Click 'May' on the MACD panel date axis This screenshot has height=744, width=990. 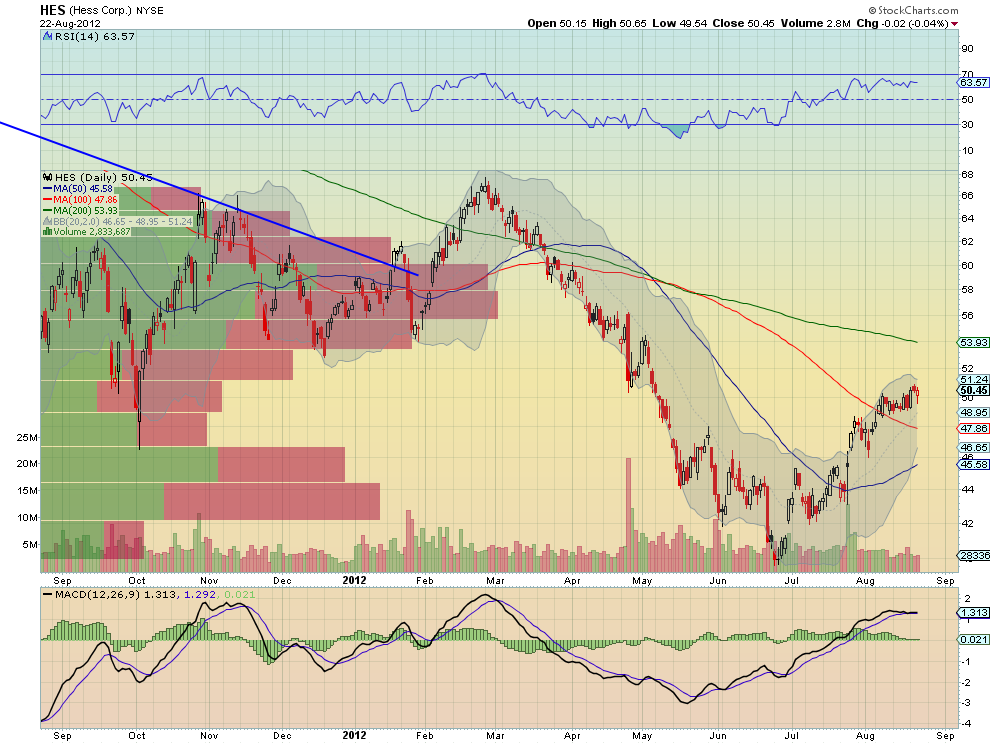coord(642,735)
